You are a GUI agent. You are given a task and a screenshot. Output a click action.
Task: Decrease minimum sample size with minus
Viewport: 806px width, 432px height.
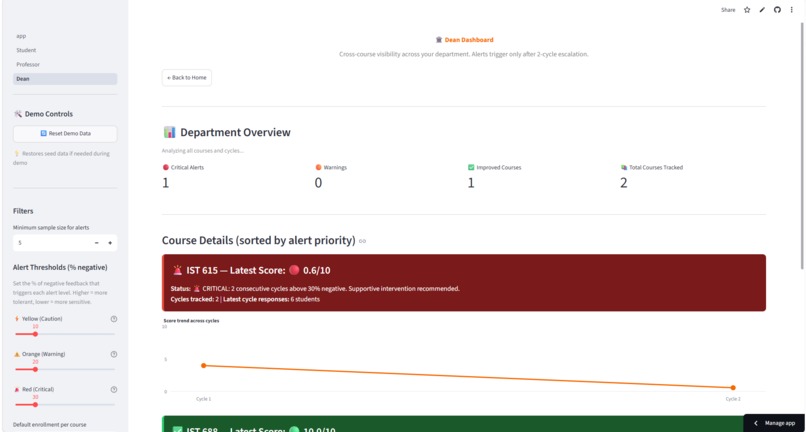point(97,243)
